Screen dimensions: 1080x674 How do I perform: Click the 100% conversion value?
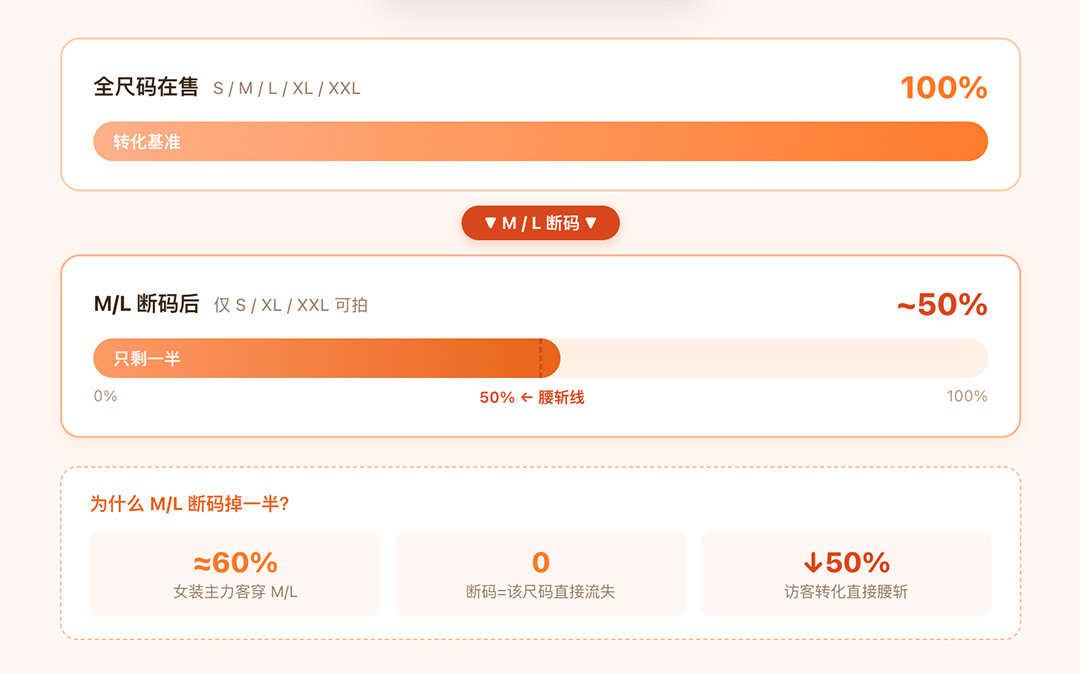tap(944, 88)
